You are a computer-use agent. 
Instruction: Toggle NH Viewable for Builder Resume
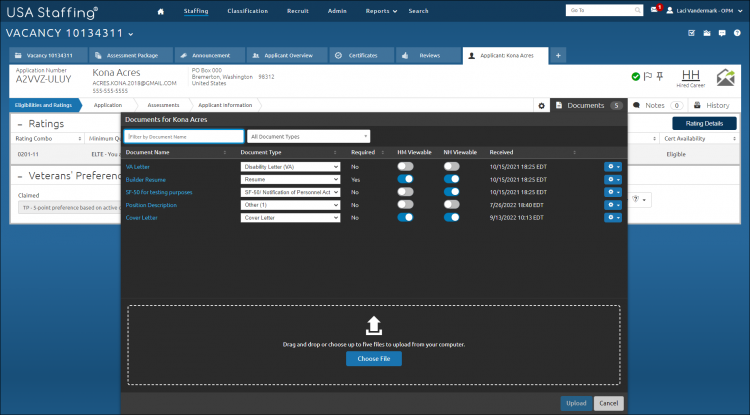point(451,179)
